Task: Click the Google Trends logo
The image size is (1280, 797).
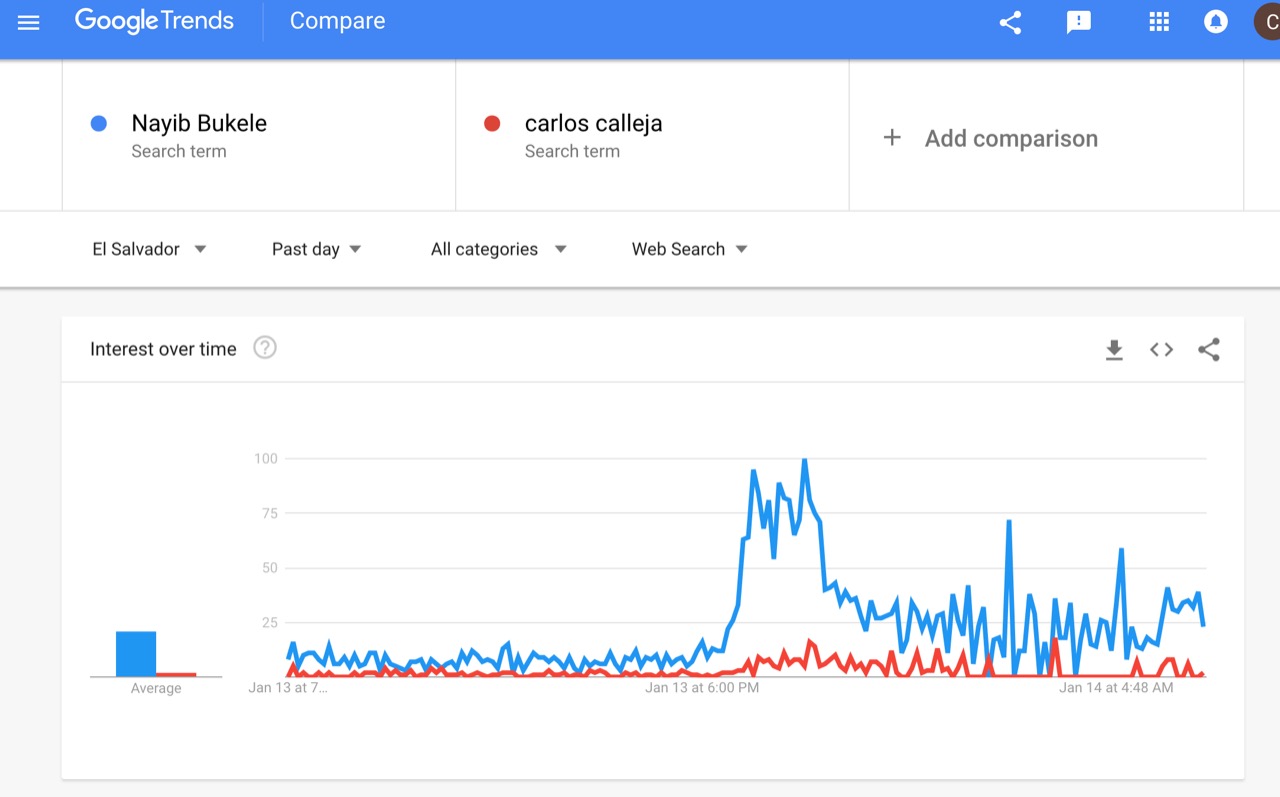Action: click(x=154, y=21)
